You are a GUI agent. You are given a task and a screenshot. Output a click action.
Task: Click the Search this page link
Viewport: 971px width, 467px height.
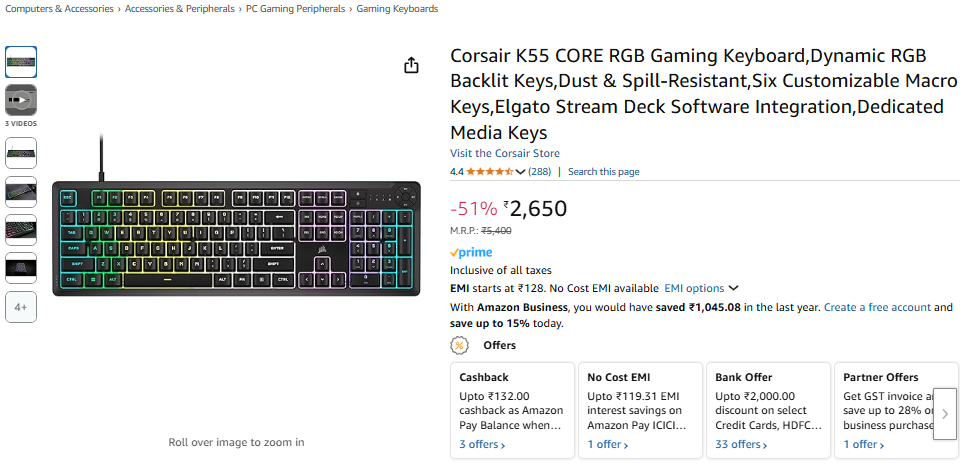603,172
